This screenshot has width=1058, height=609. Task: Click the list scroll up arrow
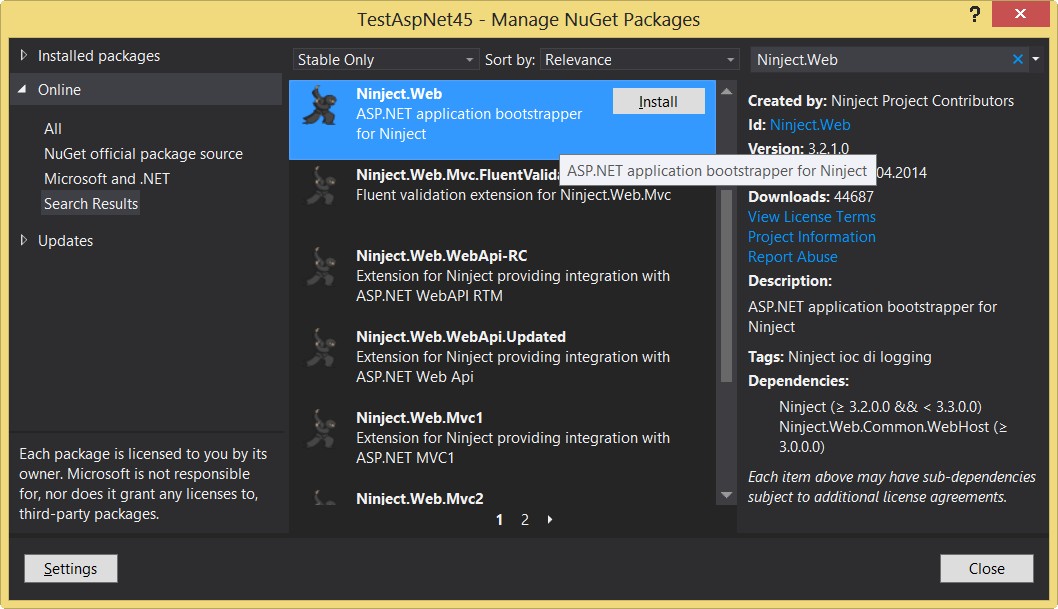tap(726, 91)
